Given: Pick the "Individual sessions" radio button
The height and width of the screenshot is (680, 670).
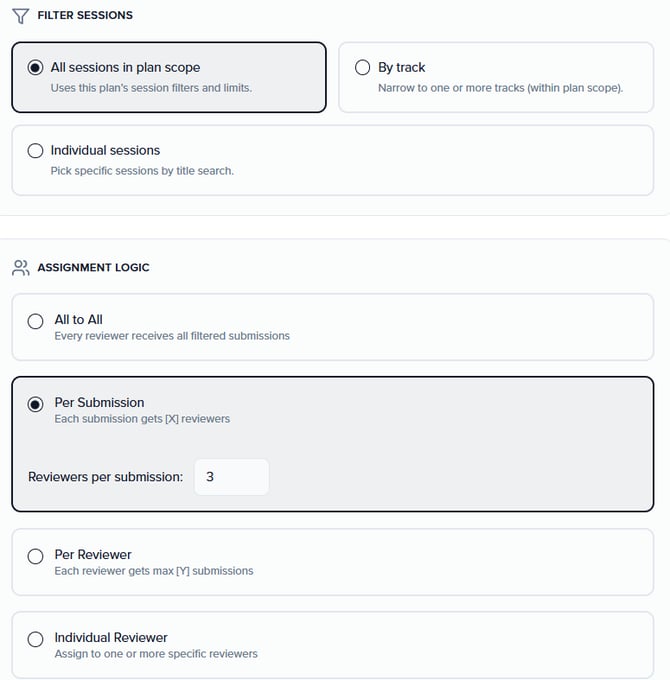Looking at the screenshot, I should pyautogui.click(x=36, y=151).
